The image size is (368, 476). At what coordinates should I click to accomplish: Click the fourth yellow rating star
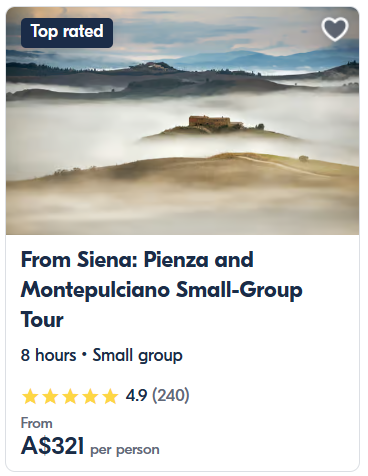click(x=90, y=396)
